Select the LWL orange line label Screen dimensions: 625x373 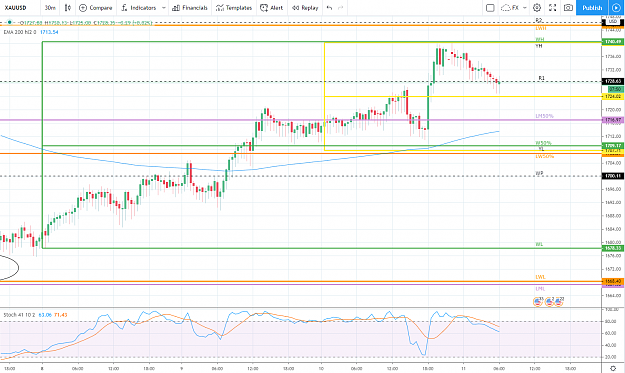click(x=540, y=277)
